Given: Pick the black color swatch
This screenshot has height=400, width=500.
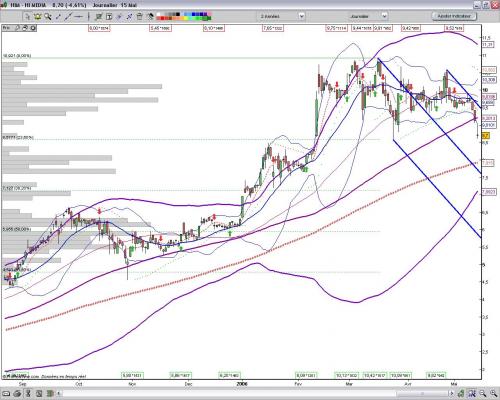Looking at the screenshot, I should pyautogui.click(x=178, y=15).
